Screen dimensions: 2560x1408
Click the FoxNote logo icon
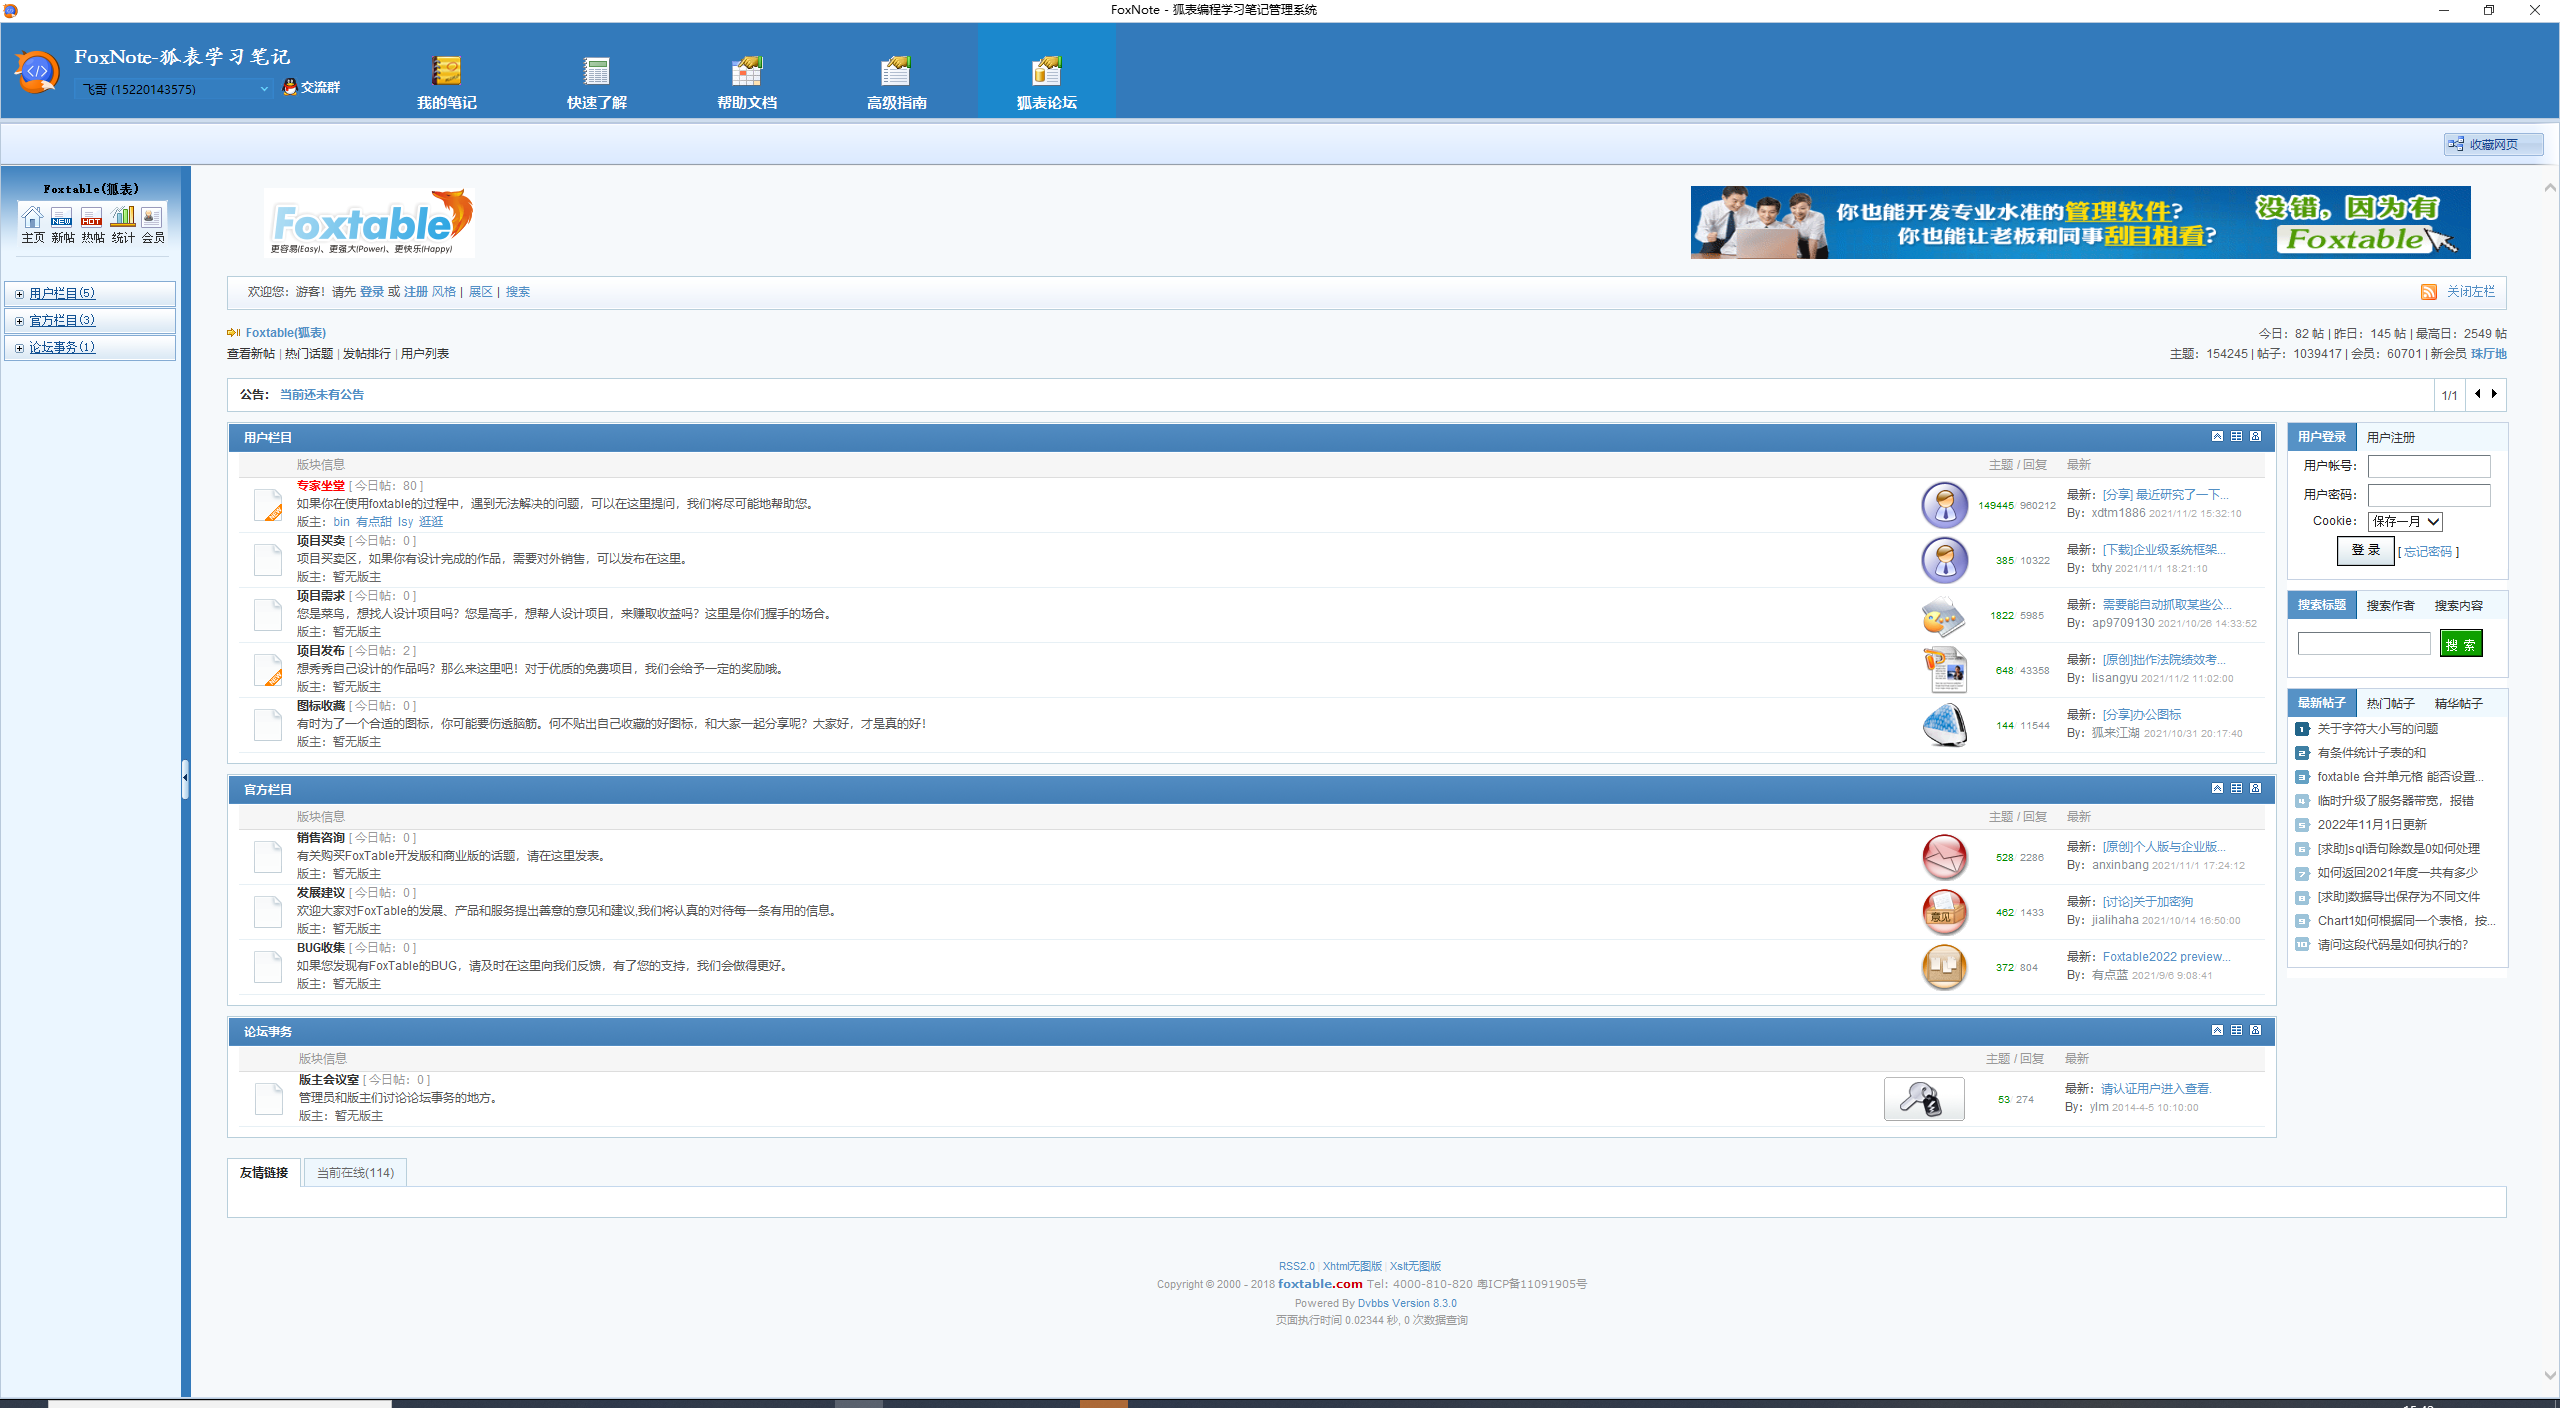pyautogui.click(x=37, y=72)
